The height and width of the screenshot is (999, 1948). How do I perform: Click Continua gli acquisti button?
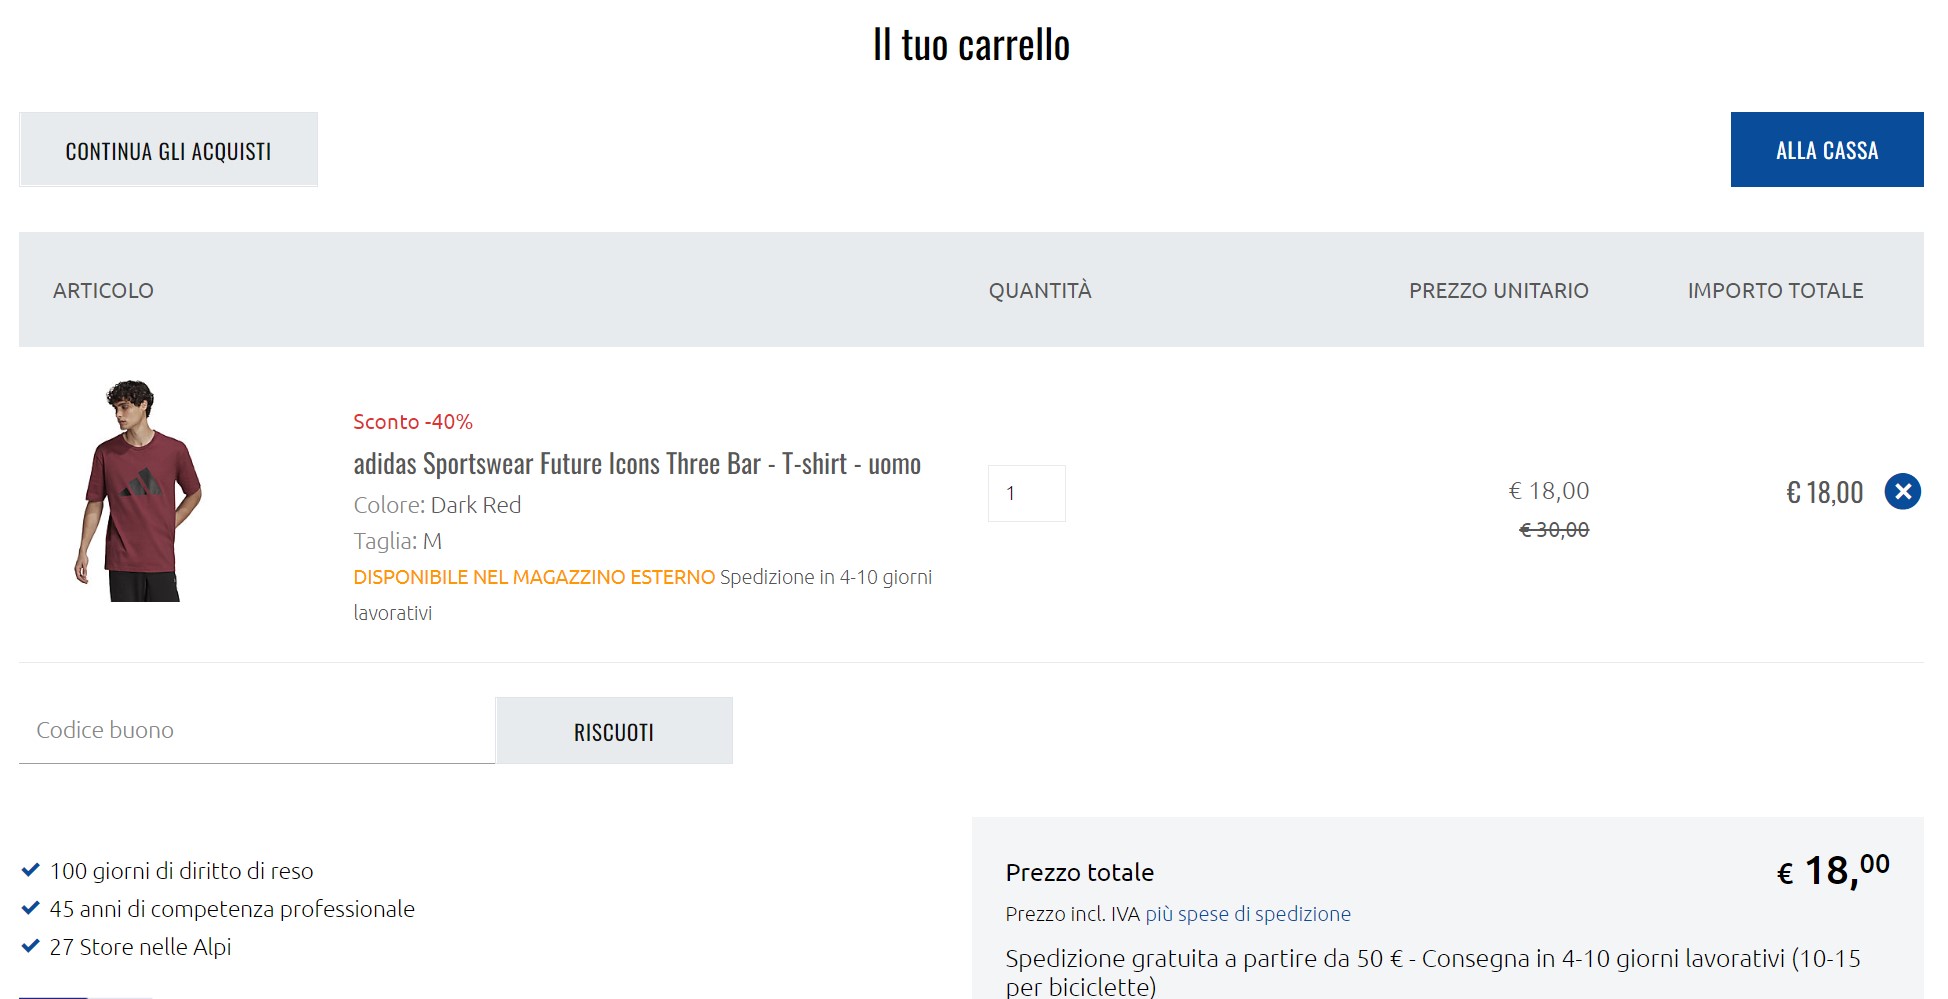coord(168,149)
